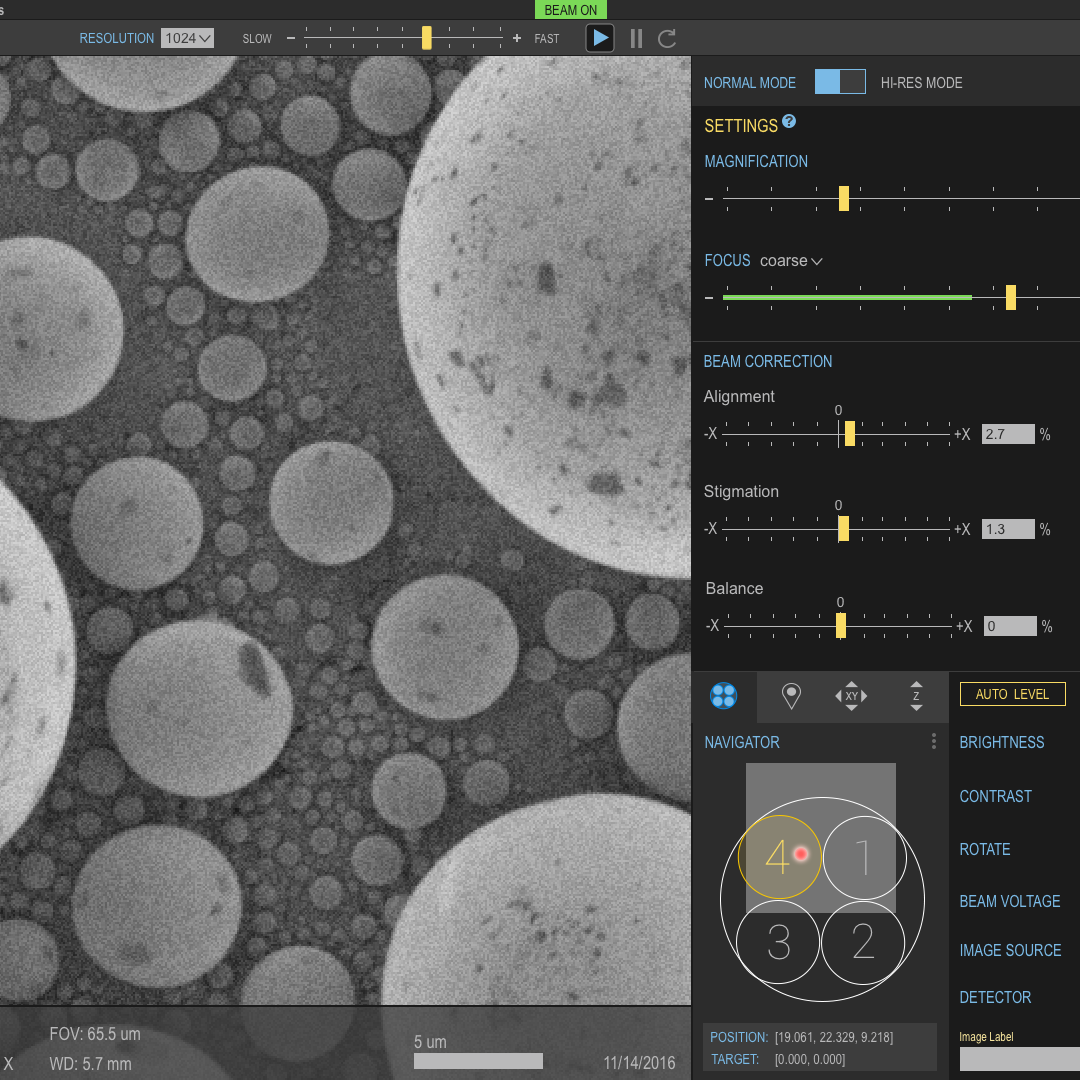
Task: Click the Navigator heading
Action: pyautogui.click(x=742, y=742)
